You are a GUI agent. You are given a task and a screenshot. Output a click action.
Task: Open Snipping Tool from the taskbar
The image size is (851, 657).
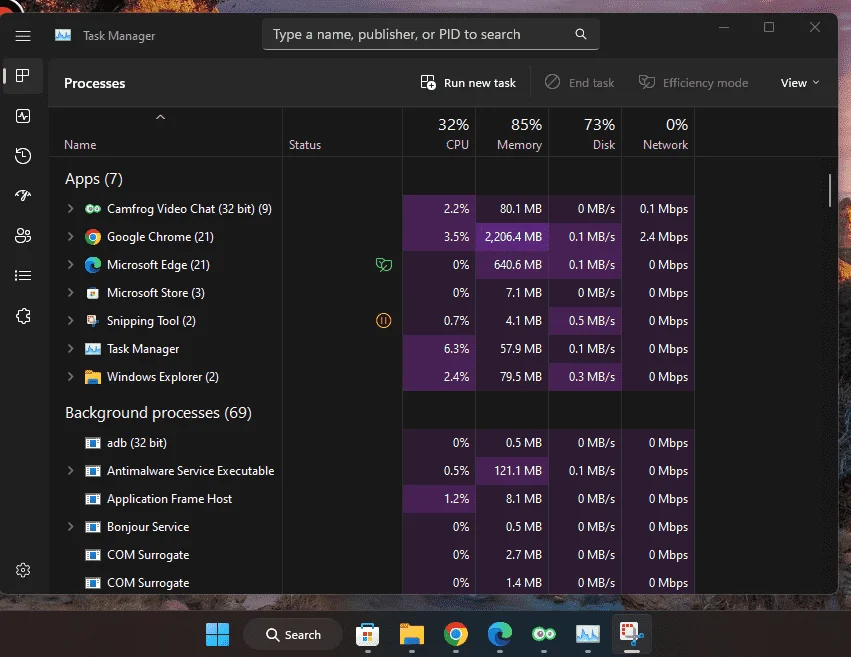pyautogui.click(x=632, y=634)
